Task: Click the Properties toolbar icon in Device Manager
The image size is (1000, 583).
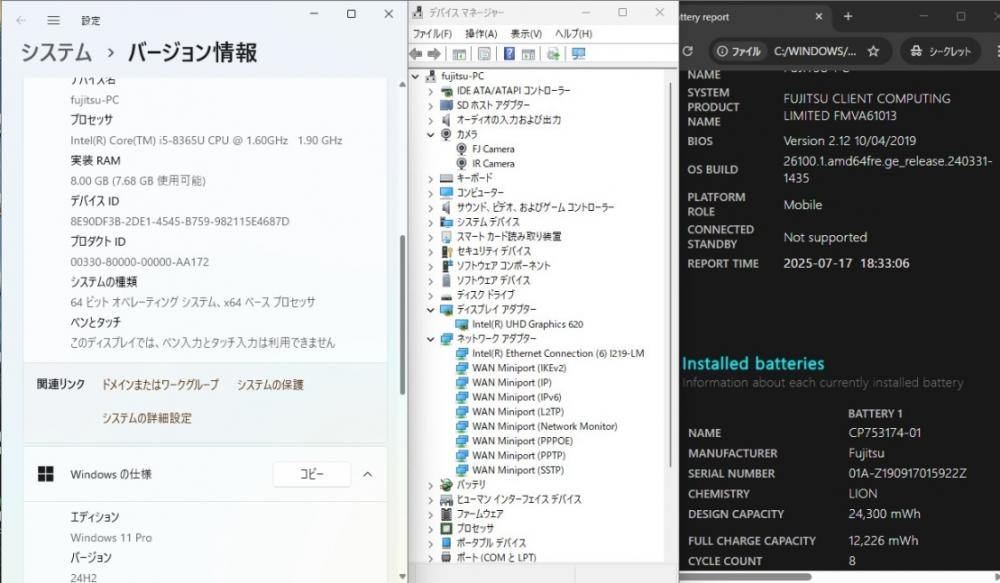Action: (485, 54)
